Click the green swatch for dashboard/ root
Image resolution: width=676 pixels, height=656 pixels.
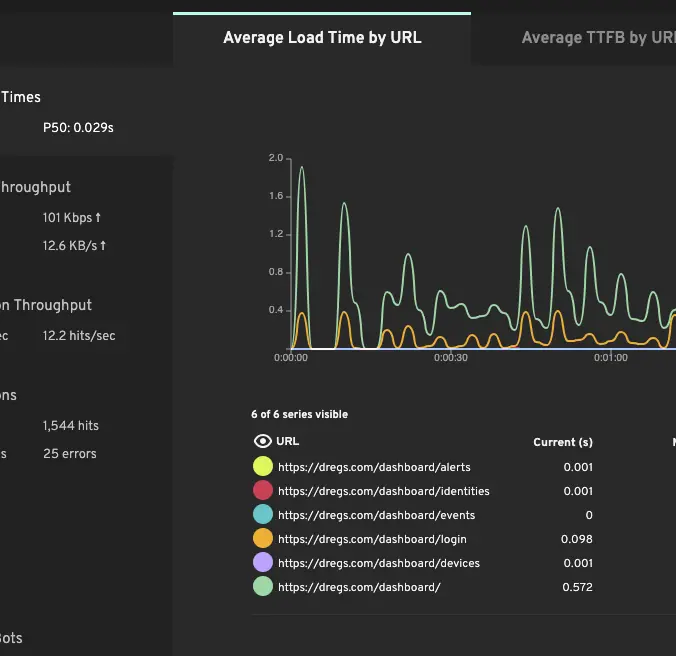(263, 587)
